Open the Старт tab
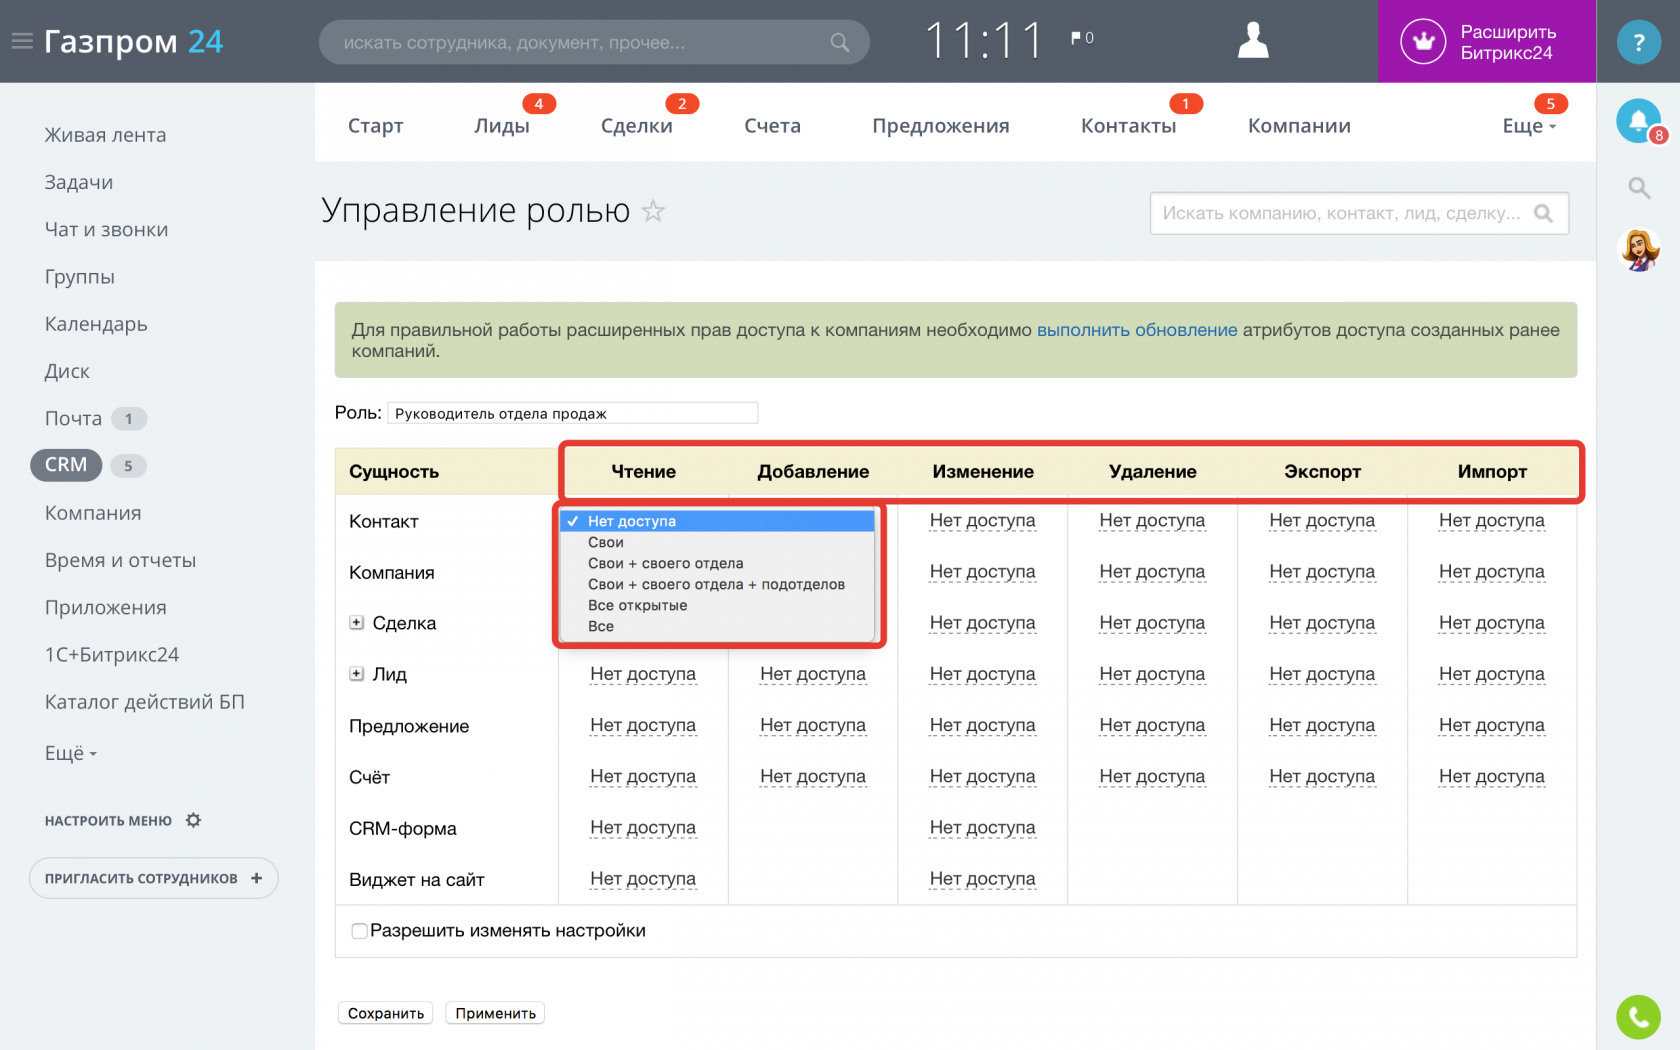Screen dimensions: 1680x1050 click(376, 126)
